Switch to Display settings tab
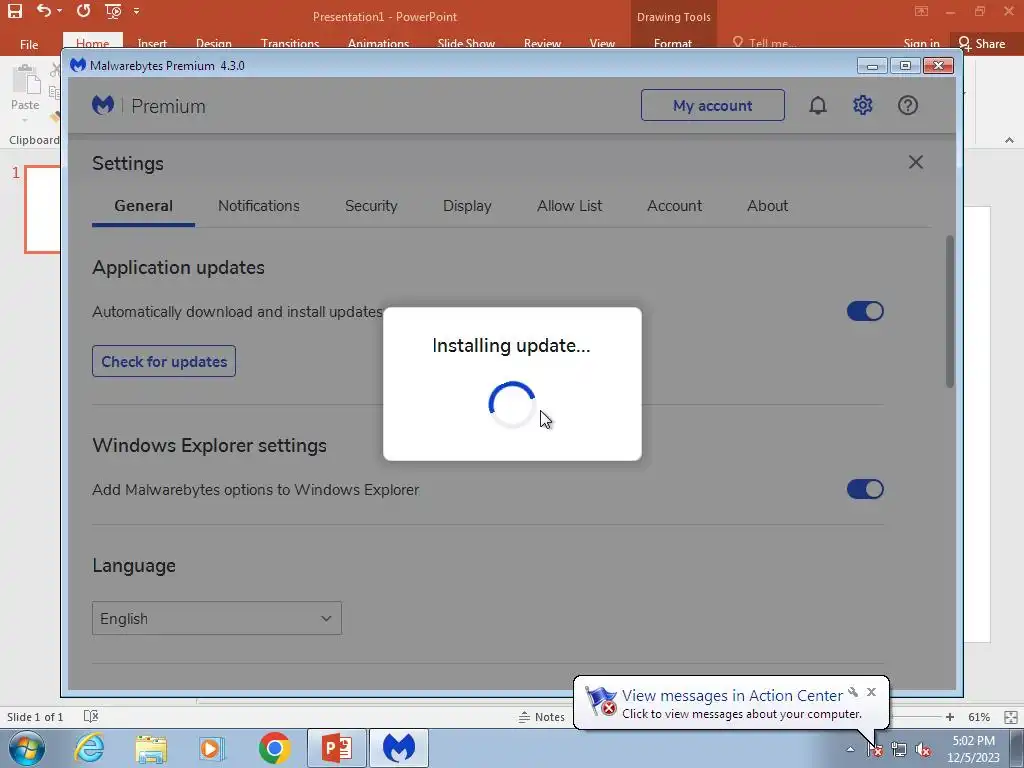 coord(467,206)
